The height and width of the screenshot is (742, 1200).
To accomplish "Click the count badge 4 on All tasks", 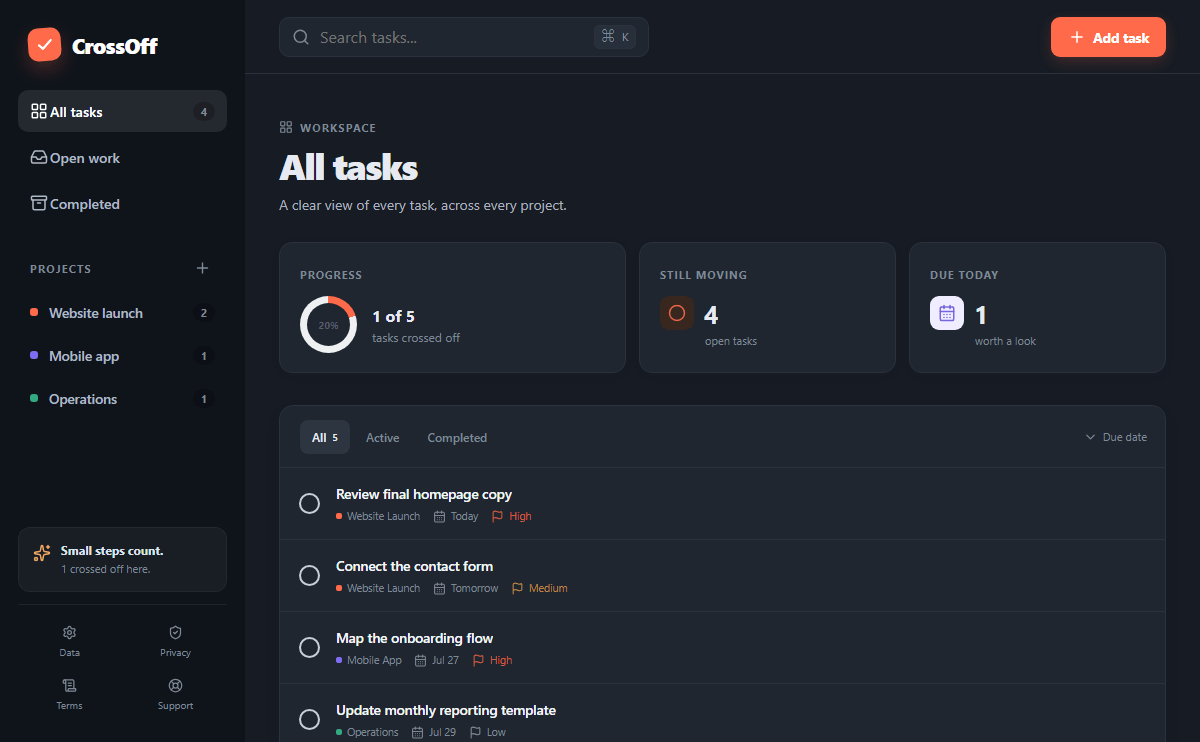I will [x=204, y=112].
